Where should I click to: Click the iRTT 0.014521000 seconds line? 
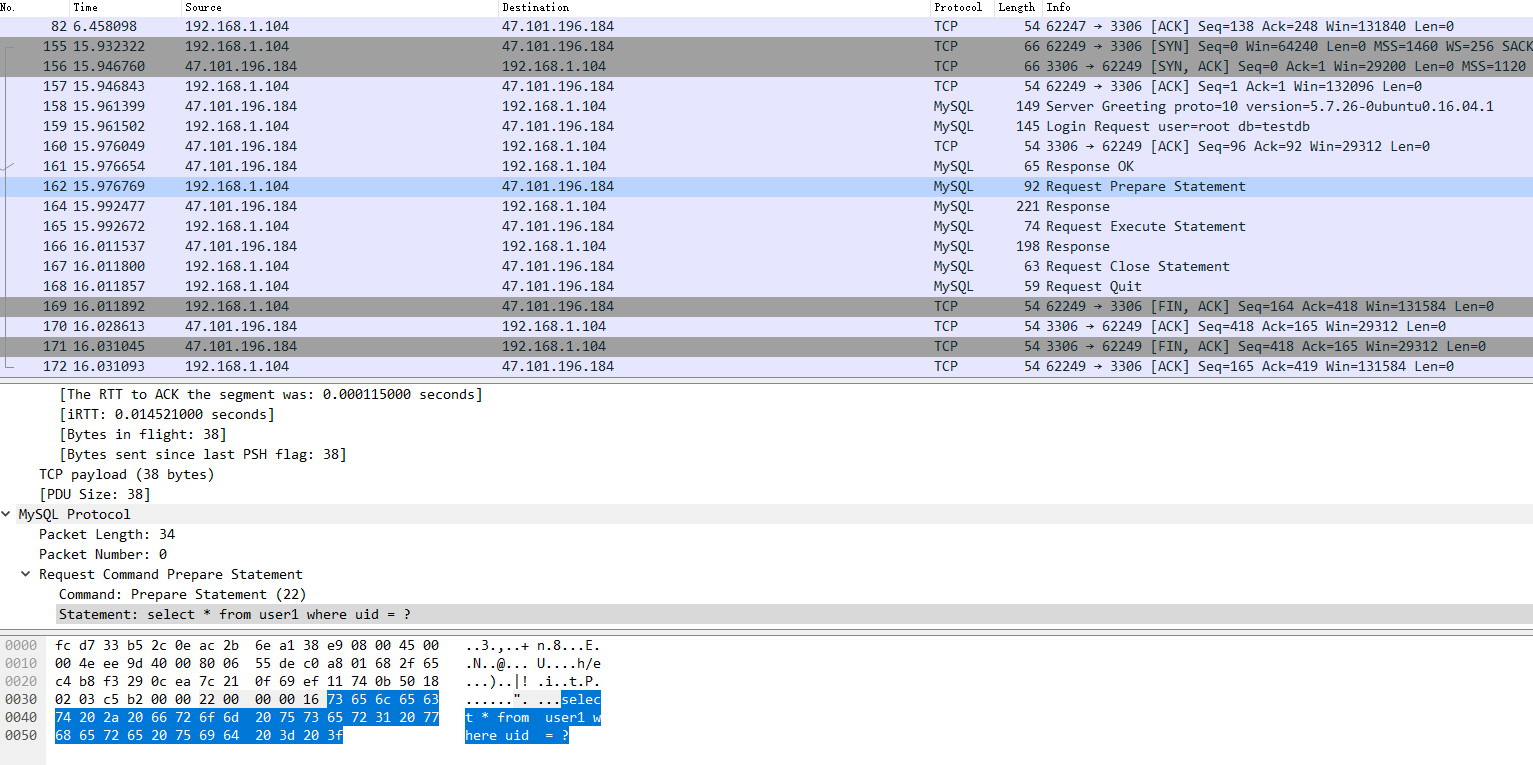click(167, 414)
